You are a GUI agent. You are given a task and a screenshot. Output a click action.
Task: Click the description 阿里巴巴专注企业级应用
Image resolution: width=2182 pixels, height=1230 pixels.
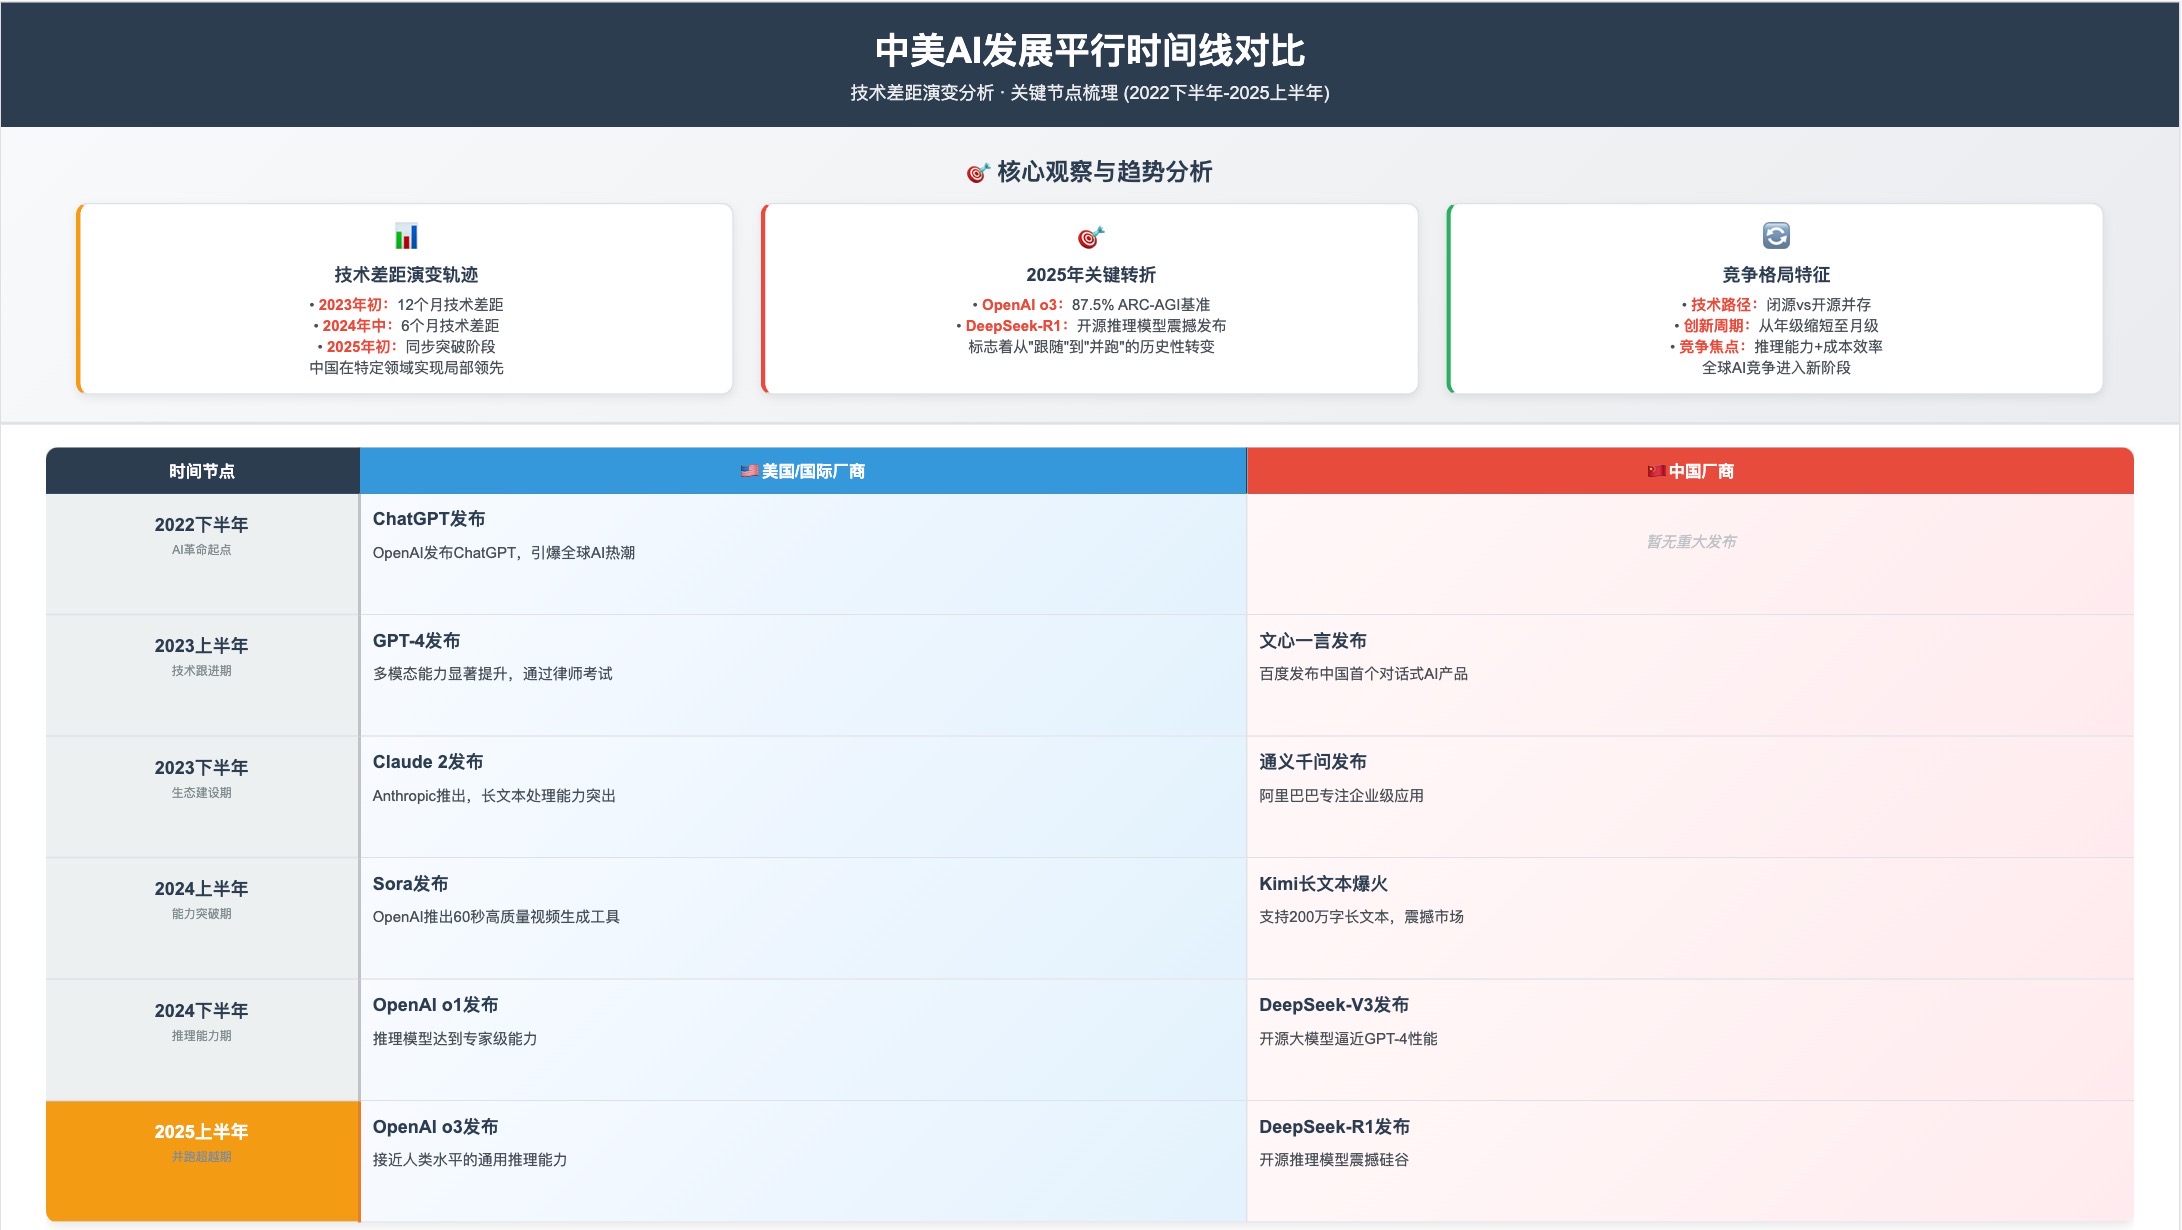(x=1342, y=796)
